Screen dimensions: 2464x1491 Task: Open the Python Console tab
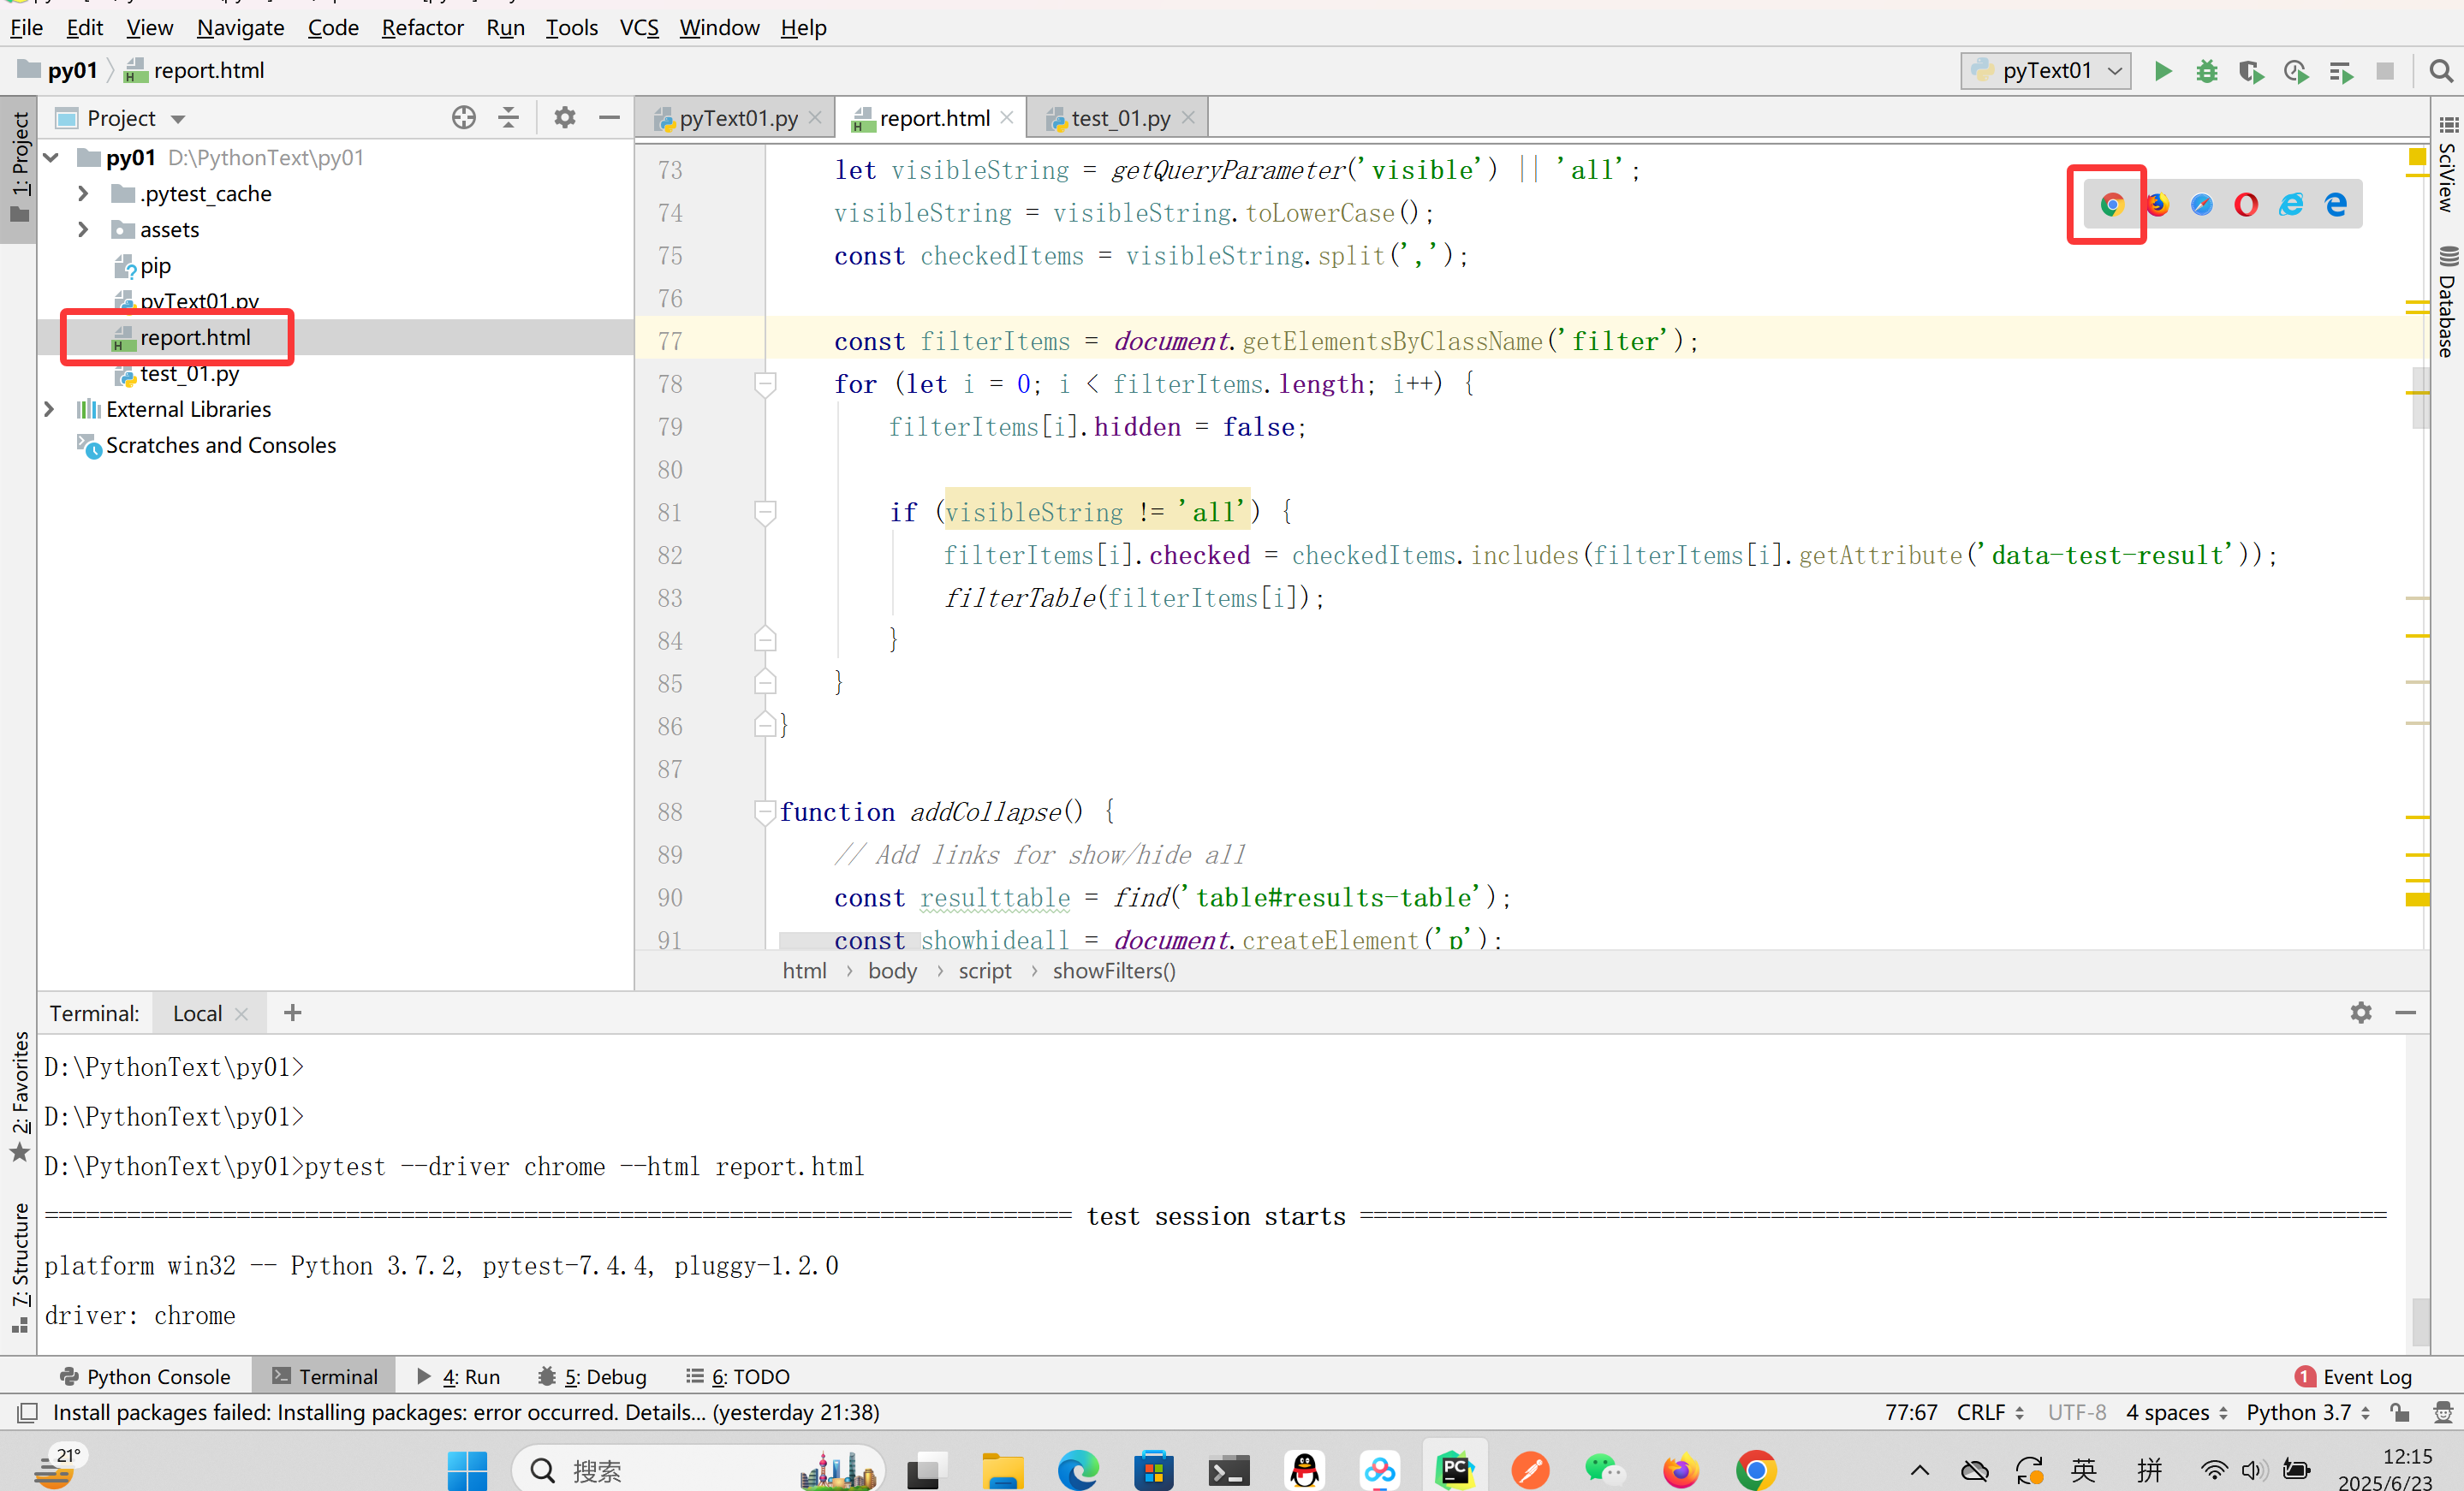point(145,1376)
